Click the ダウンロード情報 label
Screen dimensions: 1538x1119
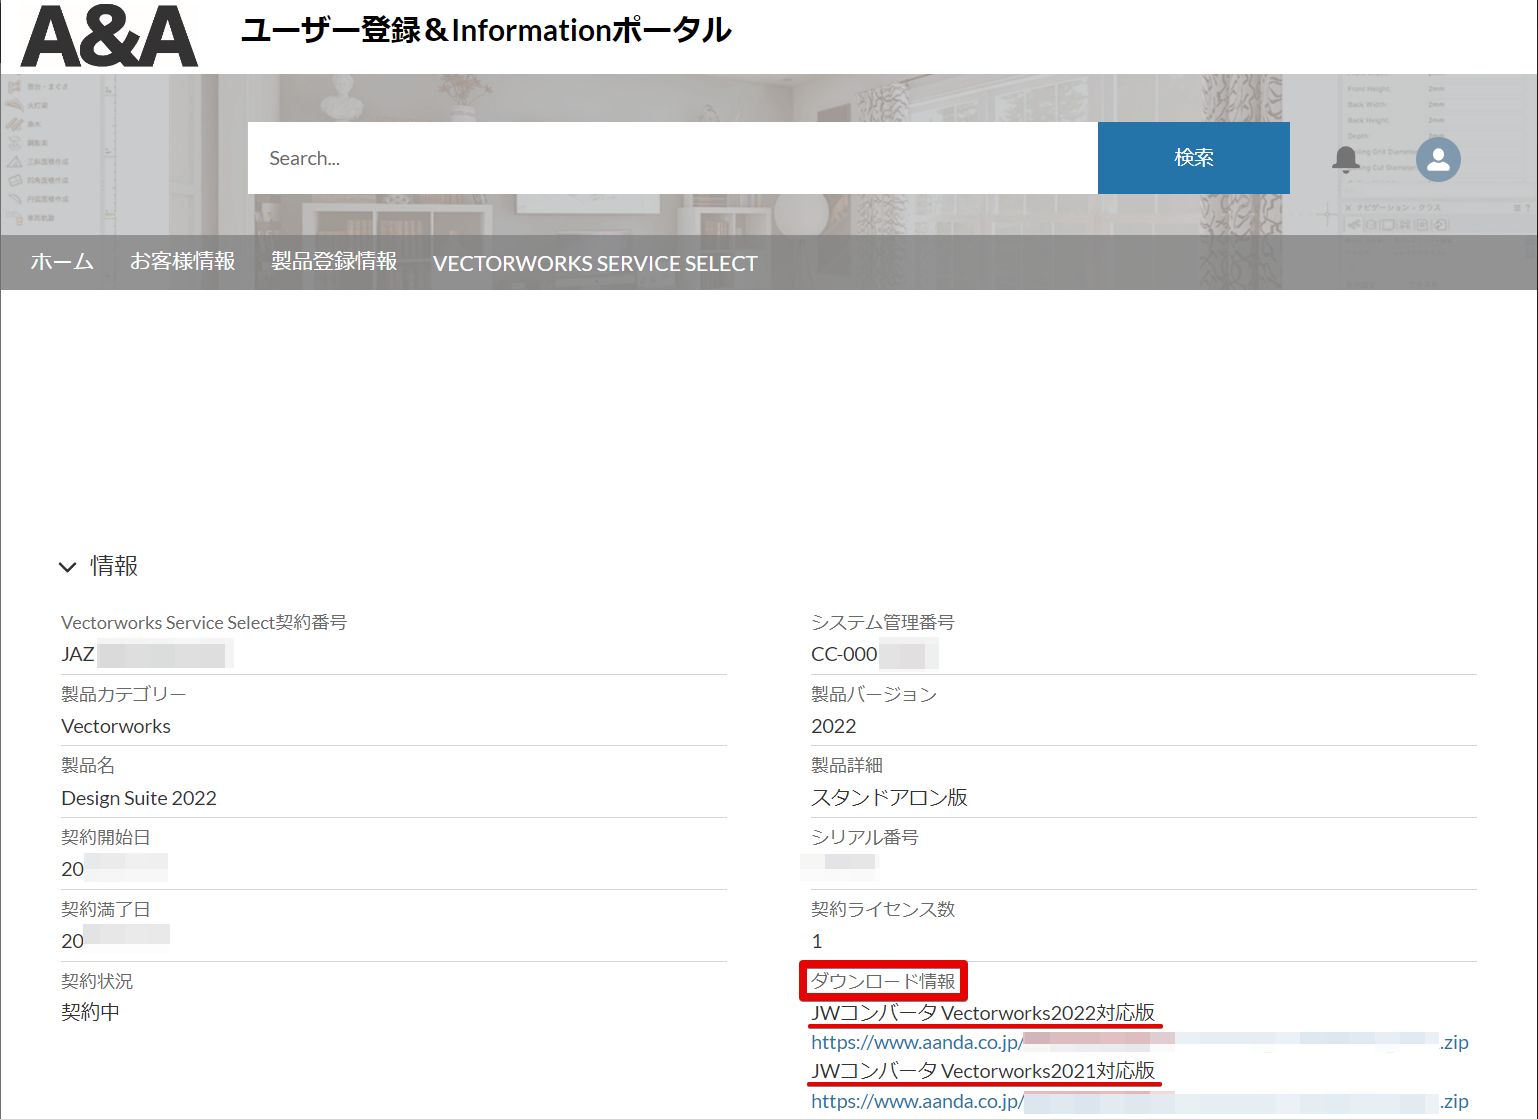pos(883,981)
